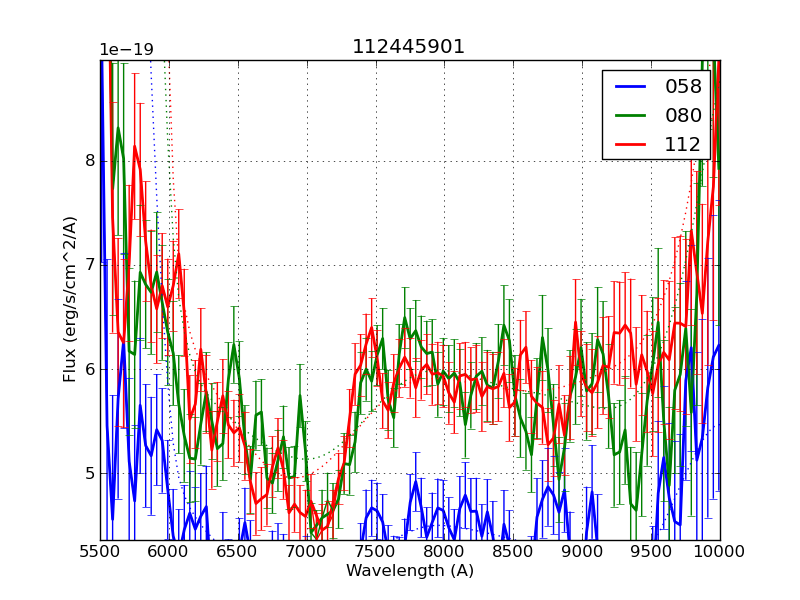Screen dimensions: 800x600
Task: Click the 5500 x-axis tick label
Action: click(x=100, y=551)
